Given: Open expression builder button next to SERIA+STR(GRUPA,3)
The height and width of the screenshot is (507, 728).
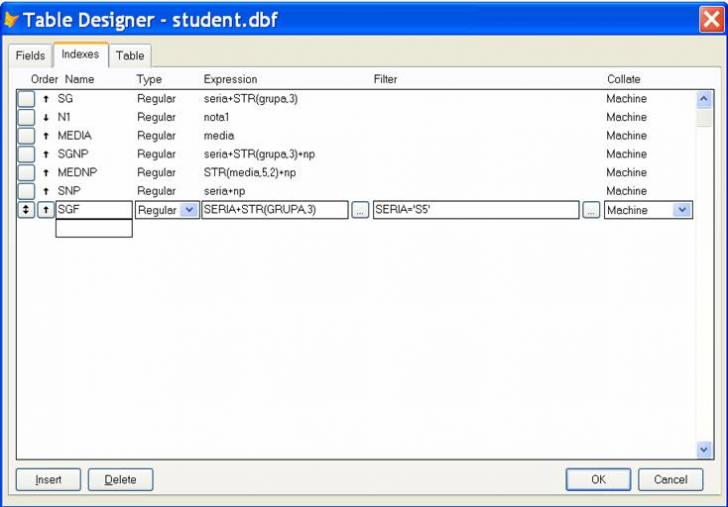Looking at the screenshot, I should tap(360, 210).
